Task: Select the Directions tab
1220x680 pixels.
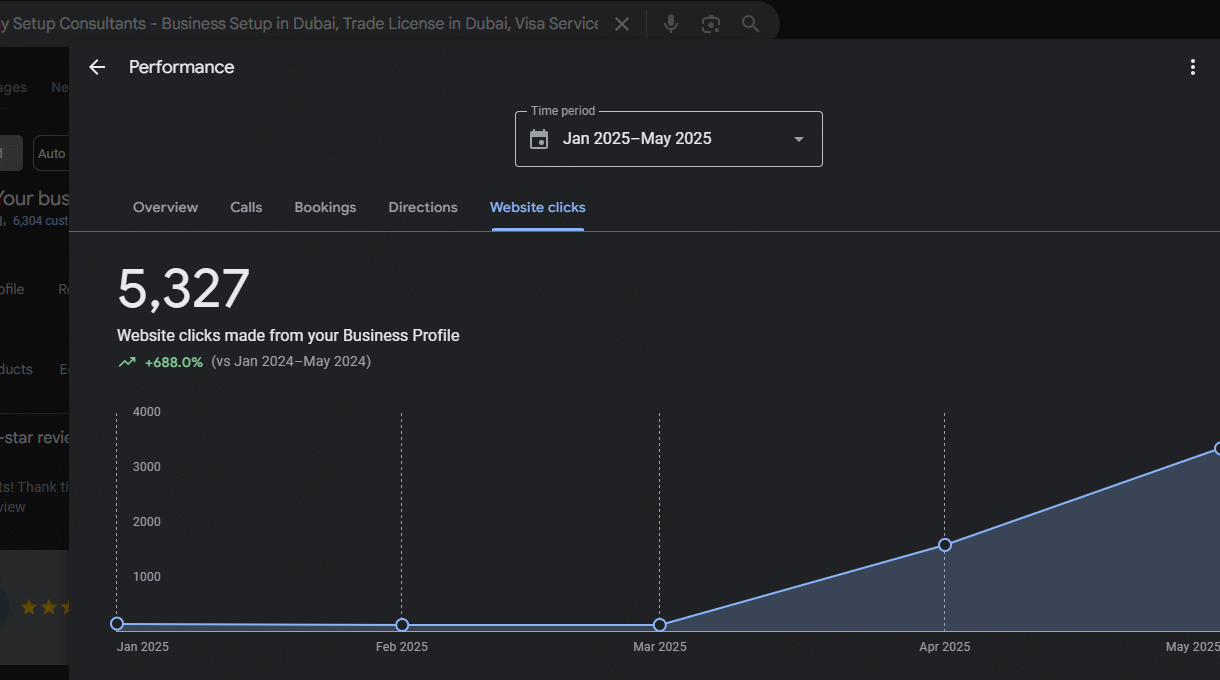Action: point(423,207)
